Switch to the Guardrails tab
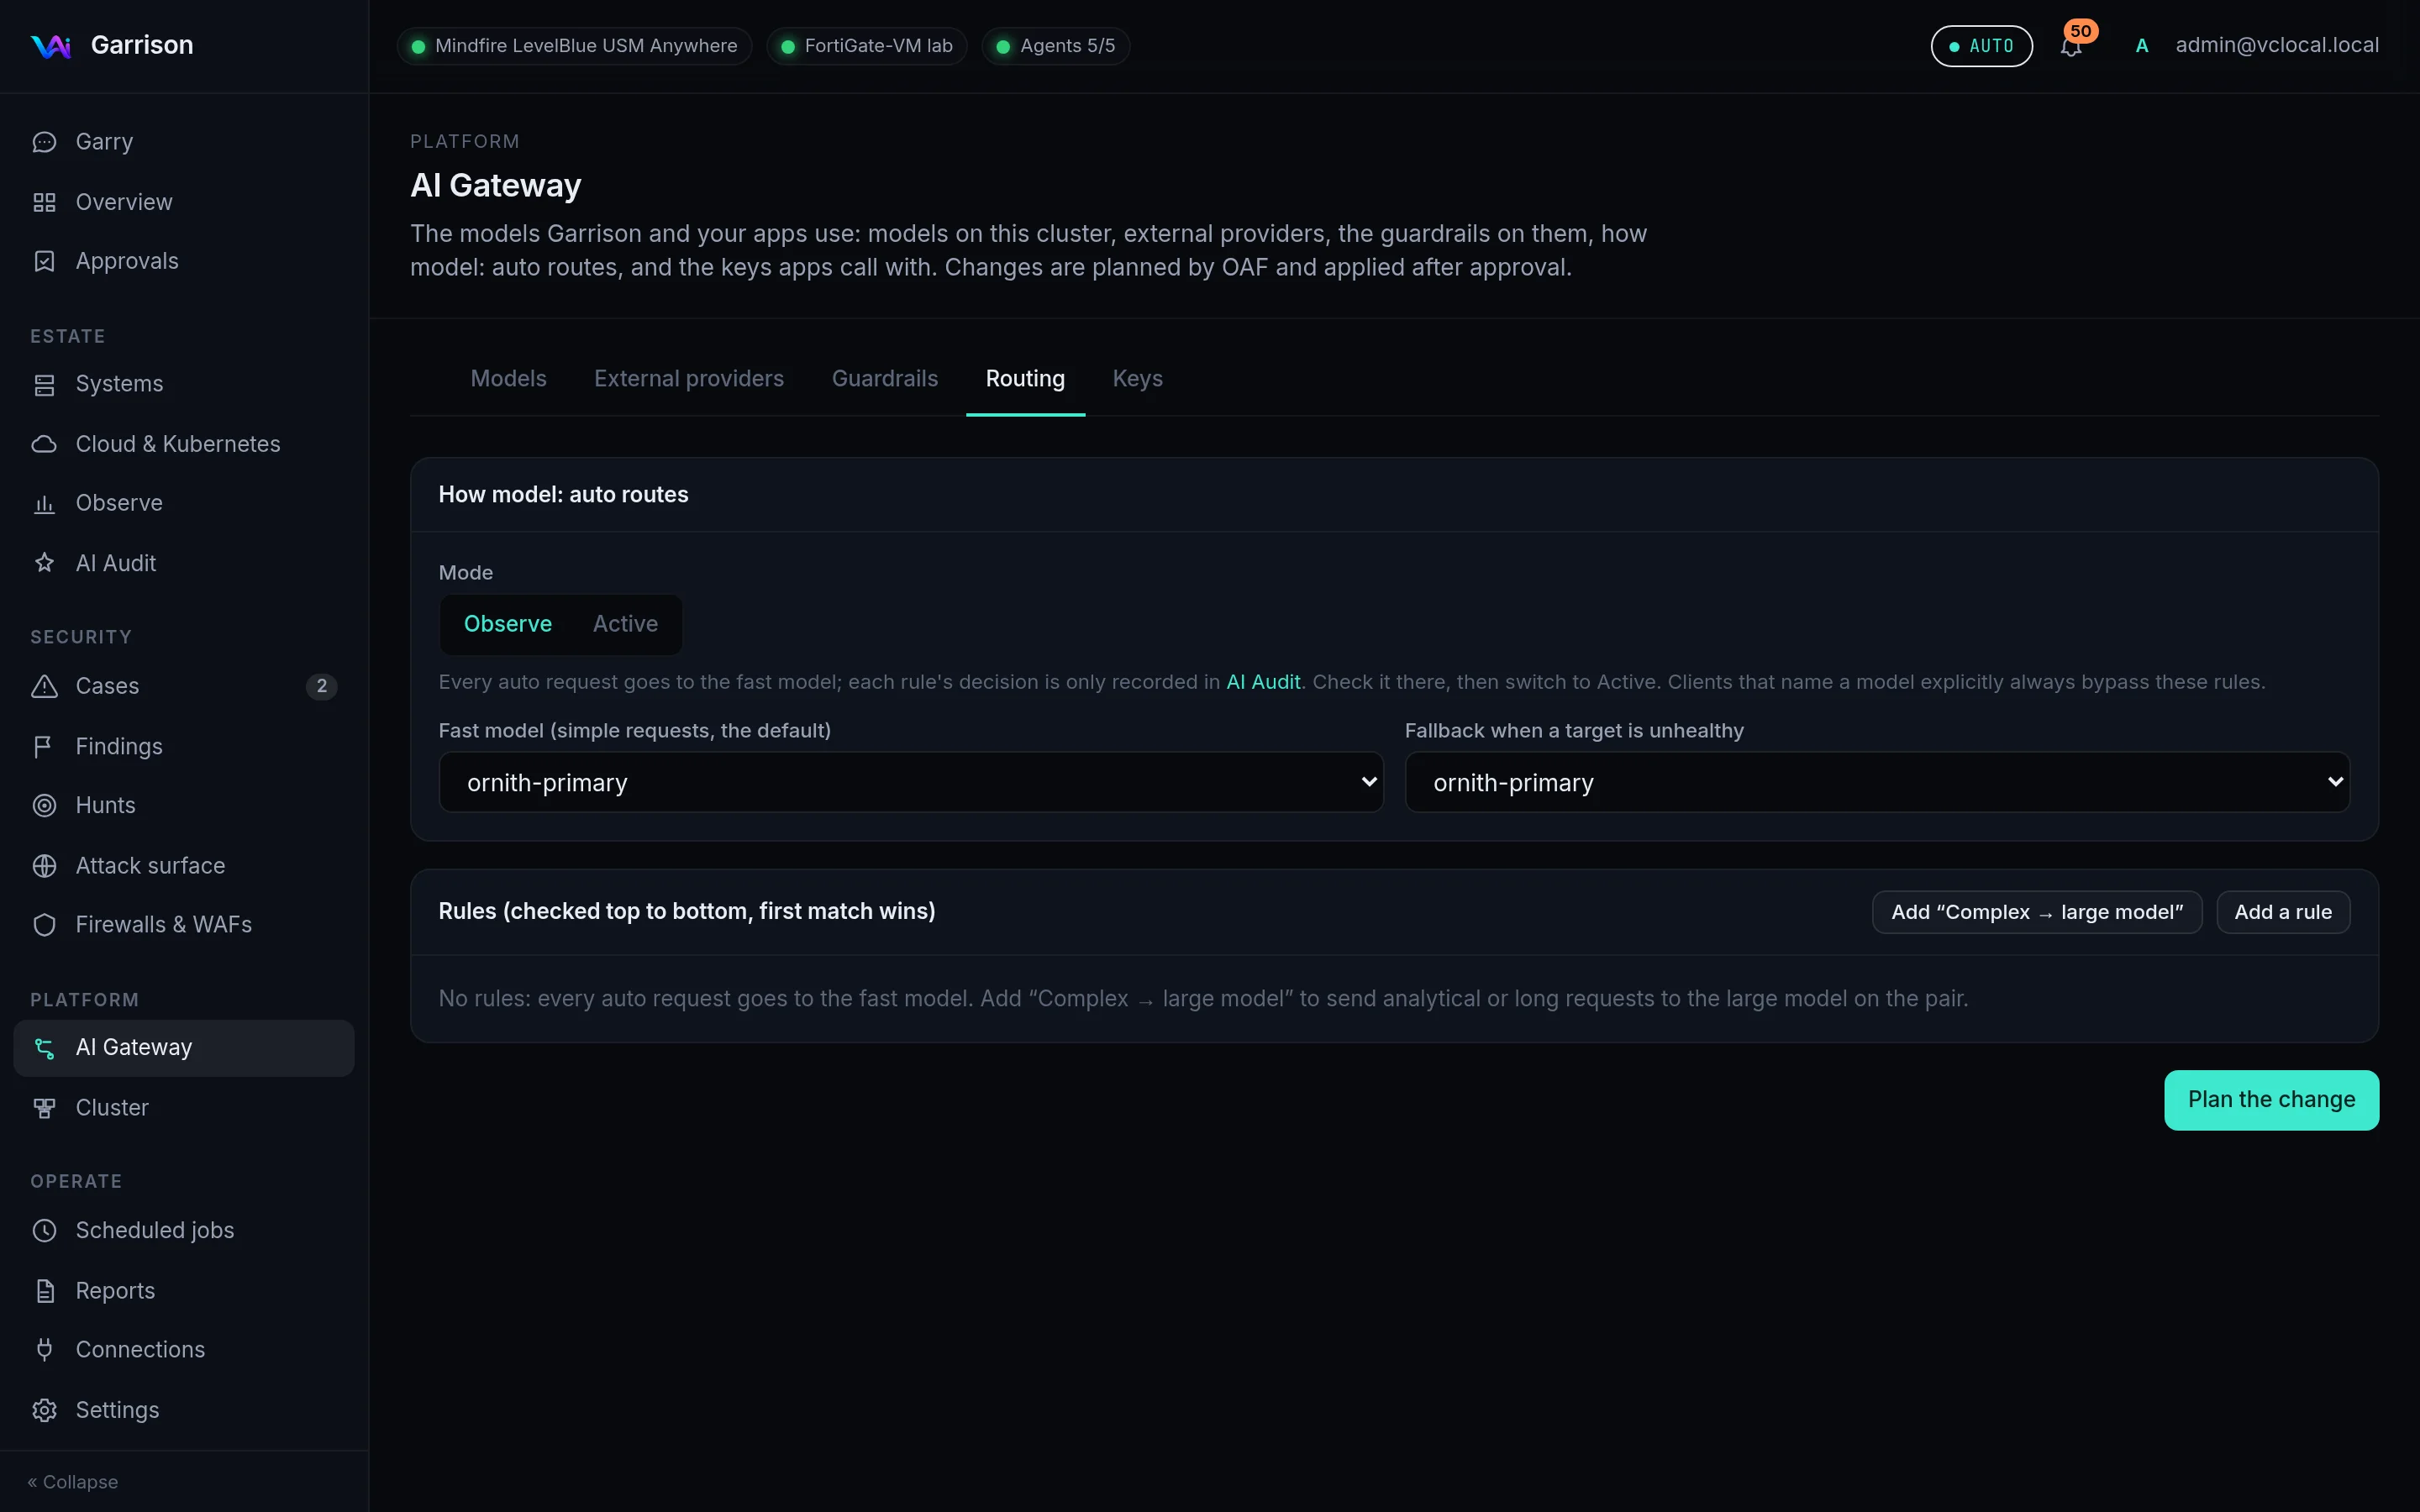This screenshot has height=1512, width=2420. (885, 379)
